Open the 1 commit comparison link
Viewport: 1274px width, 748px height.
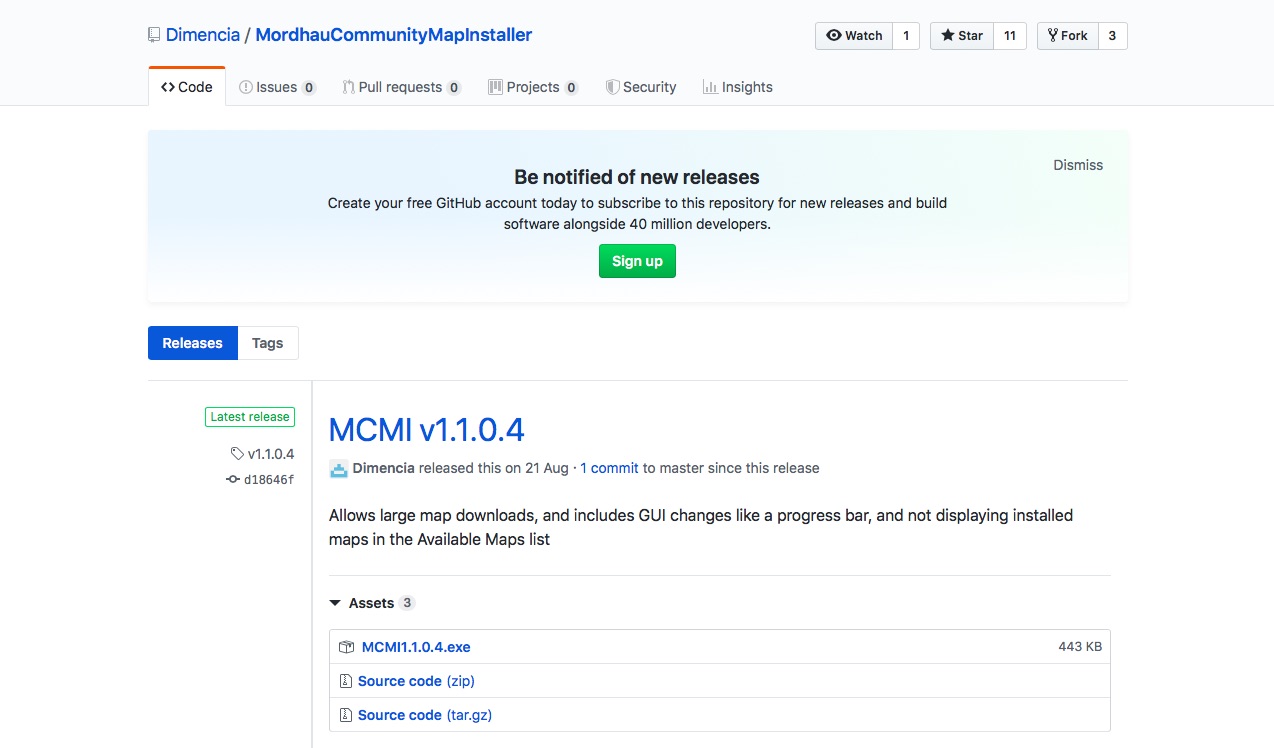609,468
